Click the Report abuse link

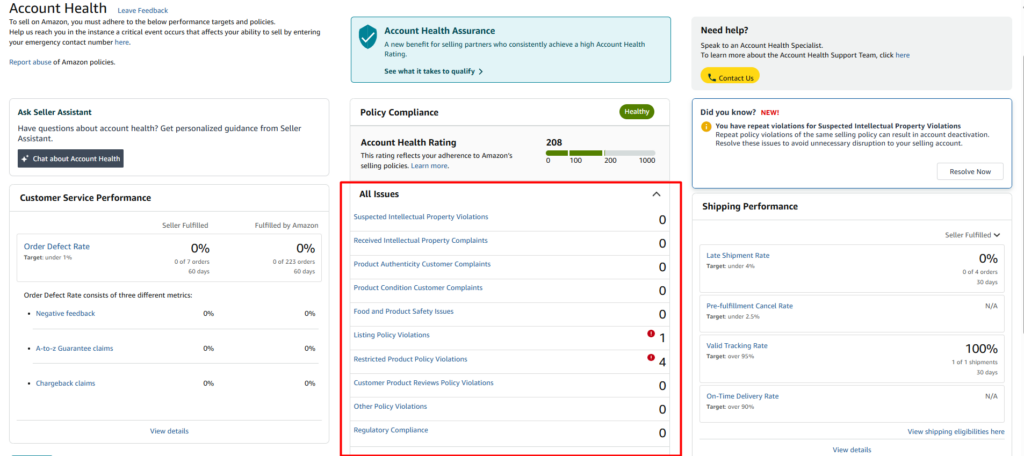pyautogui.click(x=30, y=62)
